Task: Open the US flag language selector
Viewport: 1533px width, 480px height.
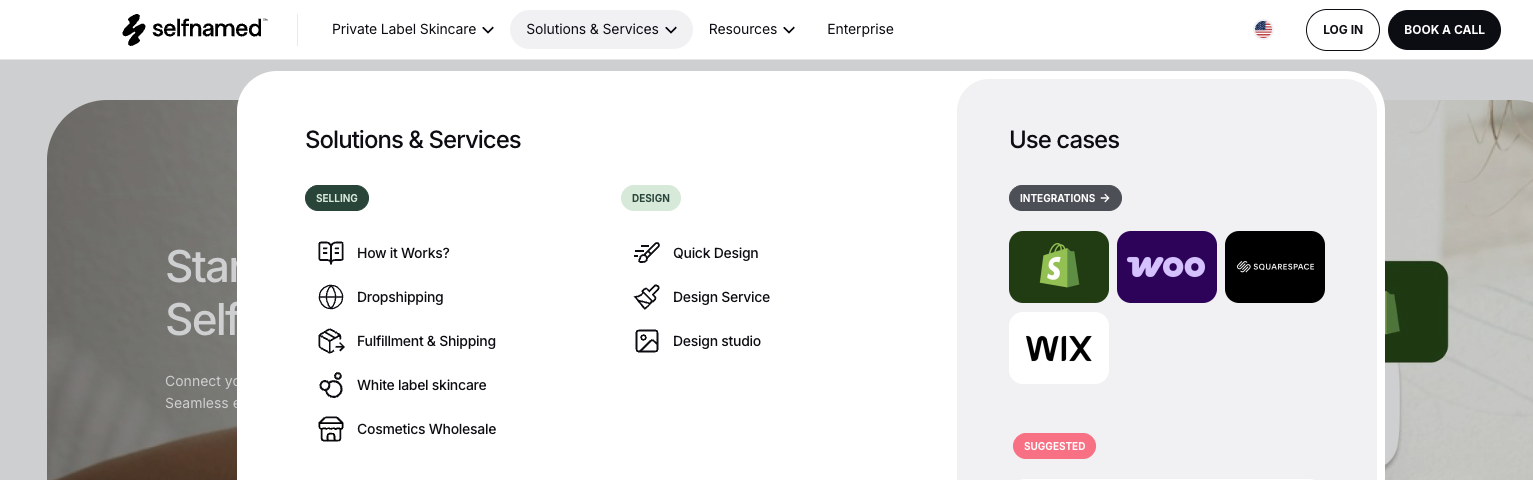Action: pyautogui.click(x=1263, y=30)
